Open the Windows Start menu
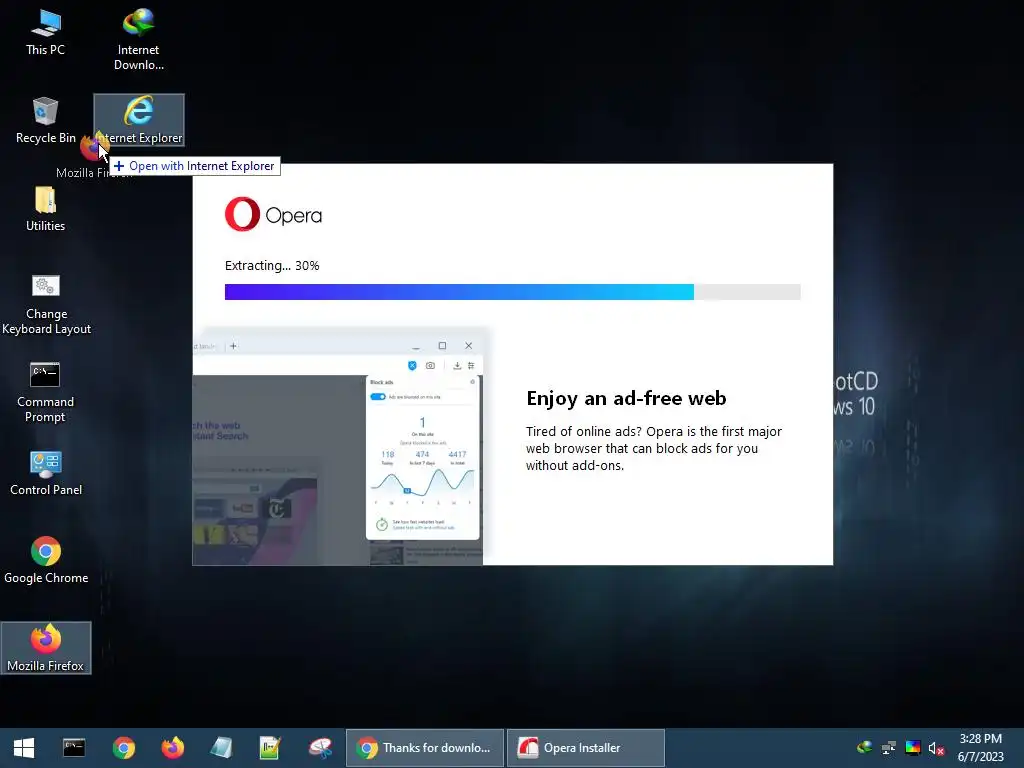This screenshot has height=768, width=1024. 24,748
